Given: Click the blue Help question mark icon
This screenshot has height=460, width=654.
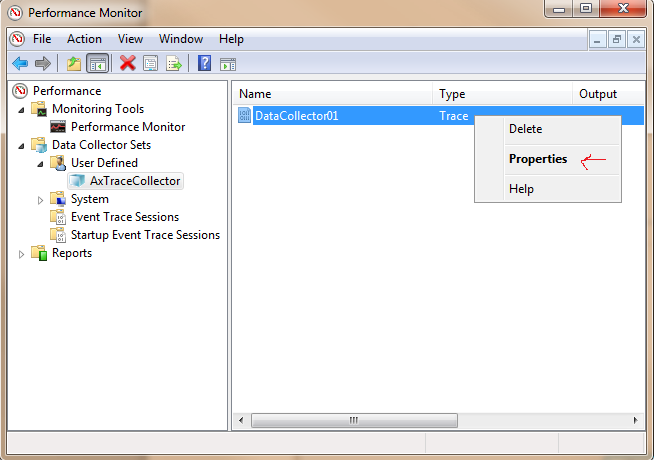Looking at the screenshot, I should click(x=204, y=63).
